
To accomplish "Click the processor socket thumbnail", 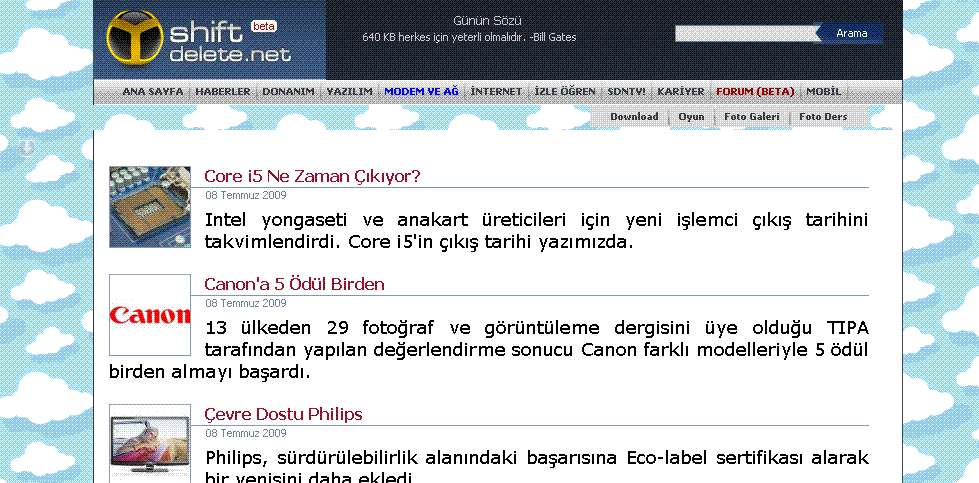I will click(150, 207).
